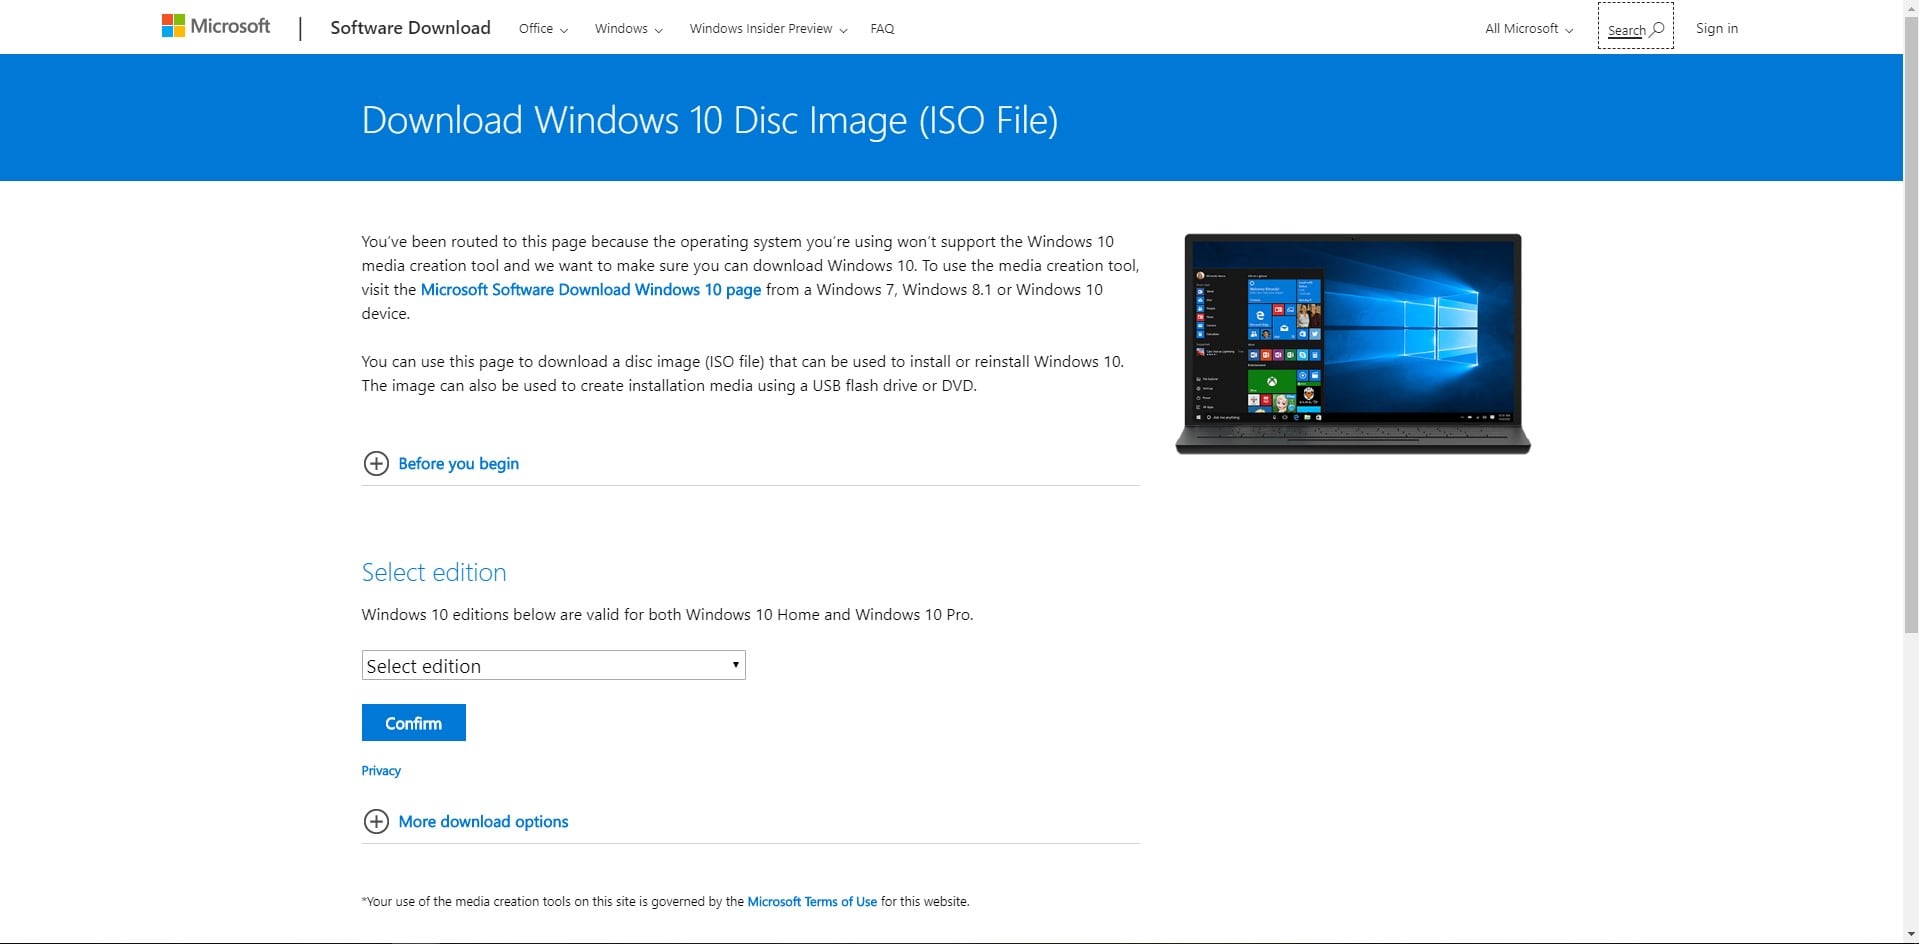The height and width of the screenshot is (944, 1919).
Task: Follow the Microsoft Software Download Windows 10 page link
Action: point(591,290)
